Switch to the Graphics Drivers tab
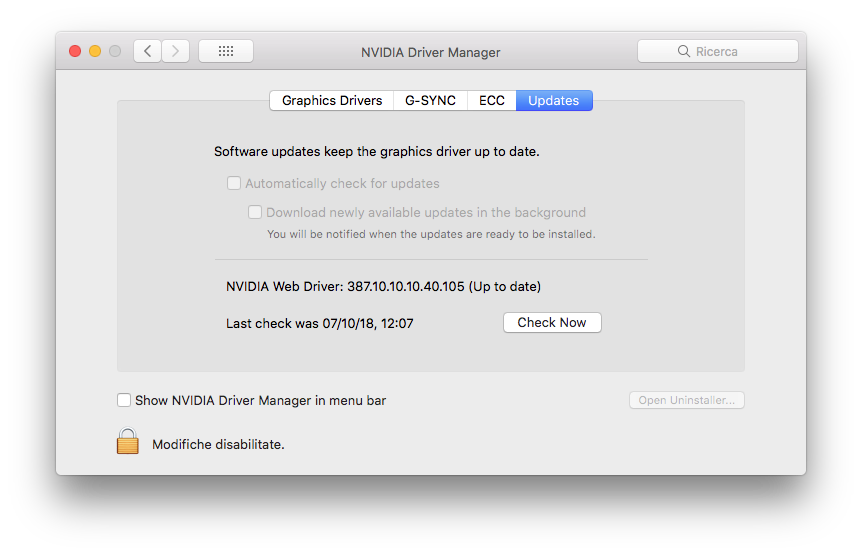This screenshot has width=862, height=555. pos(332,101)
